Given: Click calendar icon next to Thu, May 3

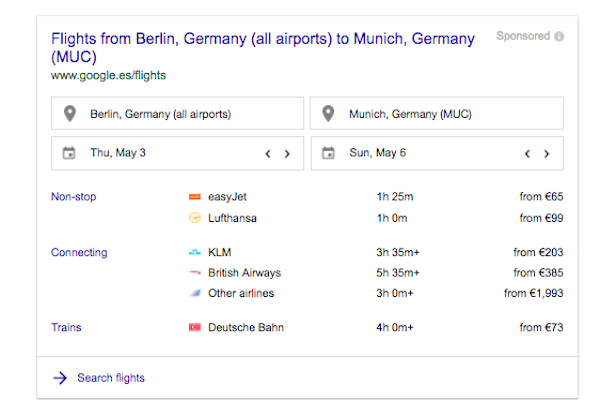Looking at the screenshot, I should coord(69,153).
